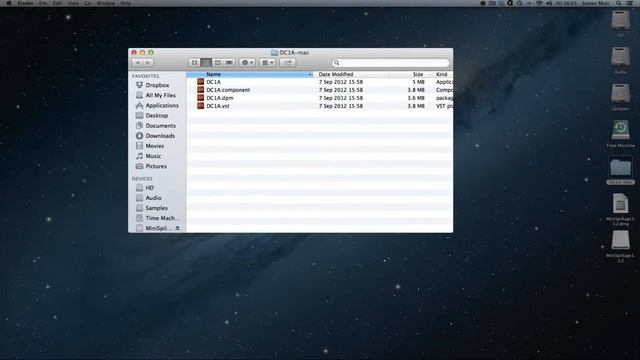The width and height of the screenshot is (640, 360).
Task: Click the DC1A.dpm file name
Action: click(x=220, y=98)
